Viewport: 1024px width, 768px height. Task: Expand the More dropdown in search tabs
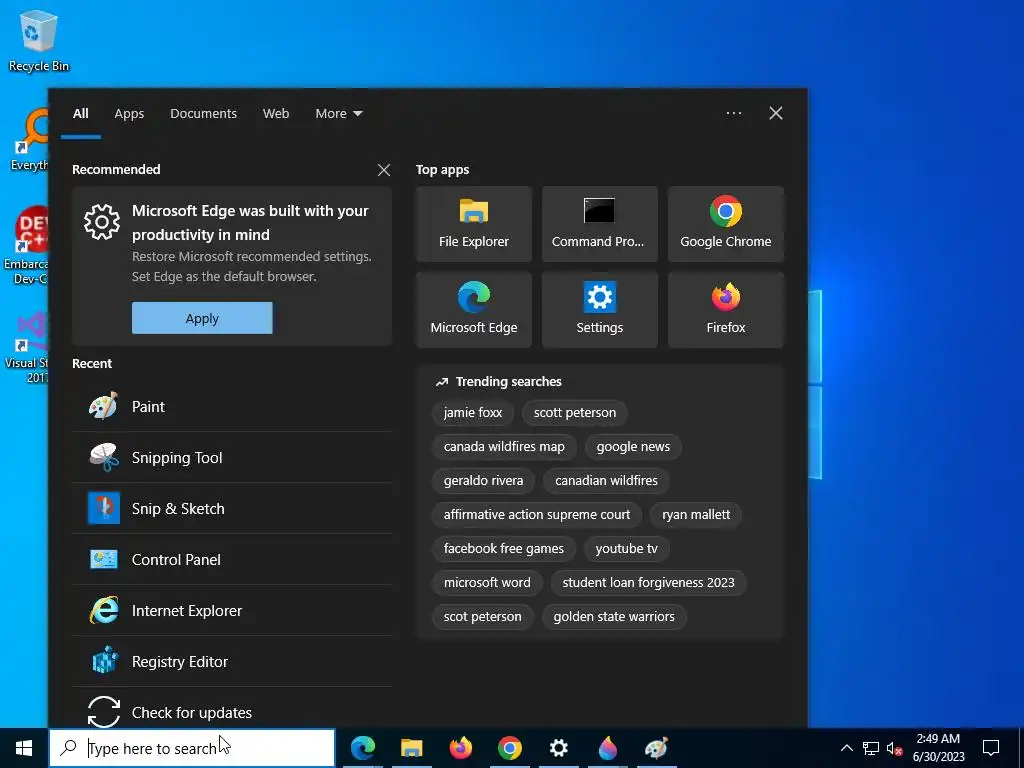338,114
